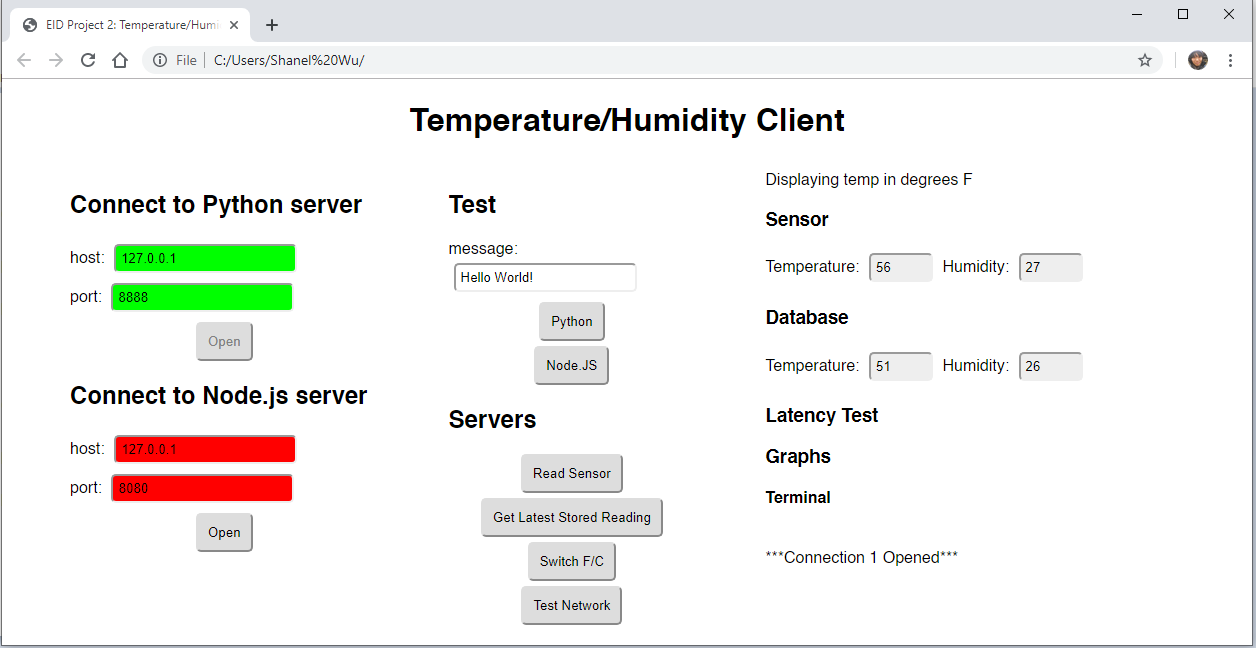Open the site info icon in address bar
Image resolution: width=1256 pixels, height=648 pixels.
tap(163, 60)
